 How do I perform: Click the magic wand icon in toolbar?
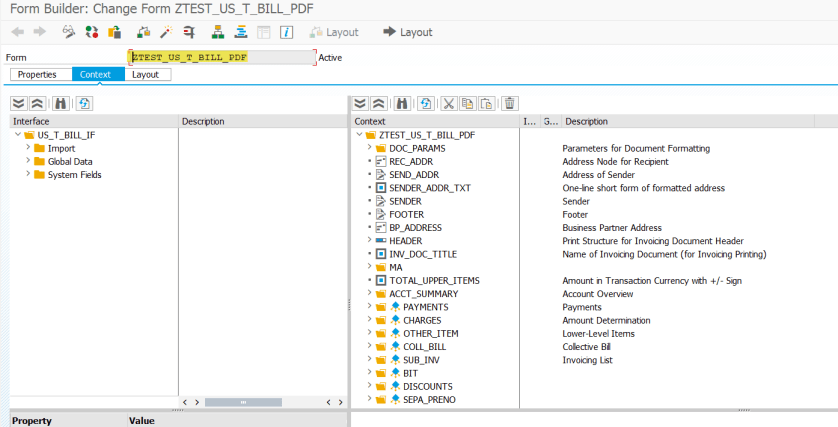coord(164,32)
